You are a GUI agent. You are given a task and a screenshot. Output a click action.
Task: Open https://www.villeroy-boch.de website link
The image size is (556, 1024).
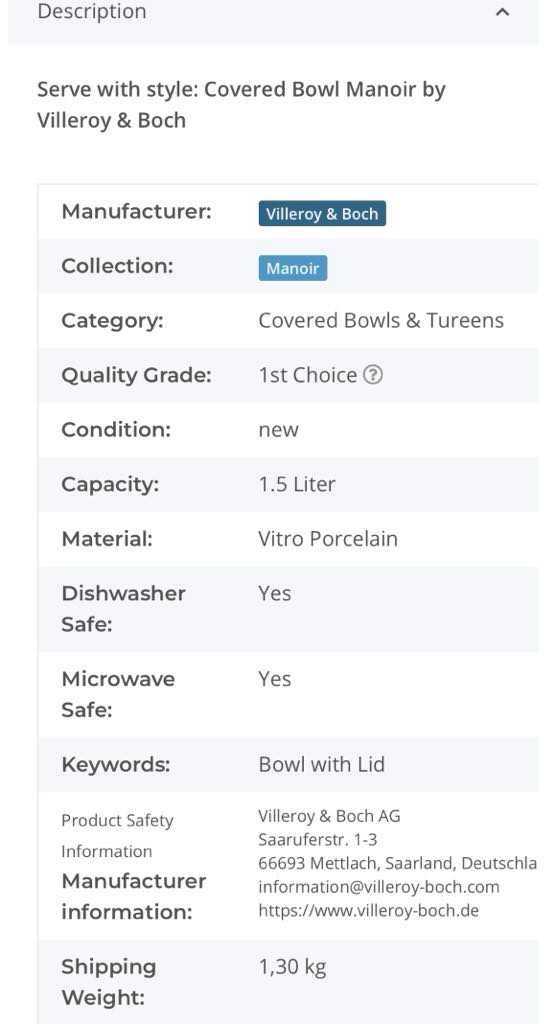click(368, 910)
